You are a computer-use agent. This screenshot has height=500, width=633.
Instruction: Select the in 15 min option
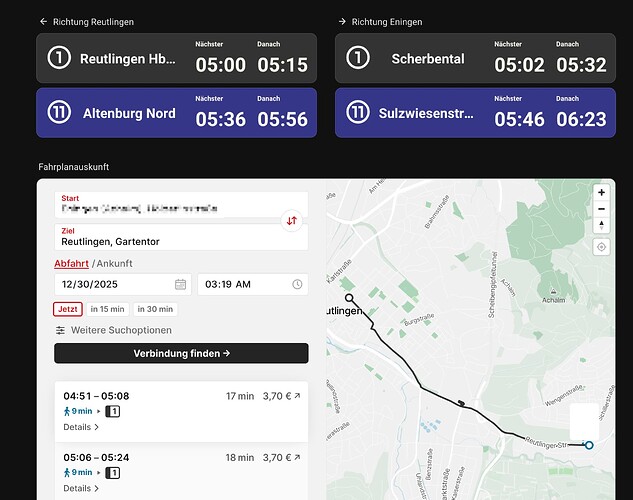tap(107, 309)
